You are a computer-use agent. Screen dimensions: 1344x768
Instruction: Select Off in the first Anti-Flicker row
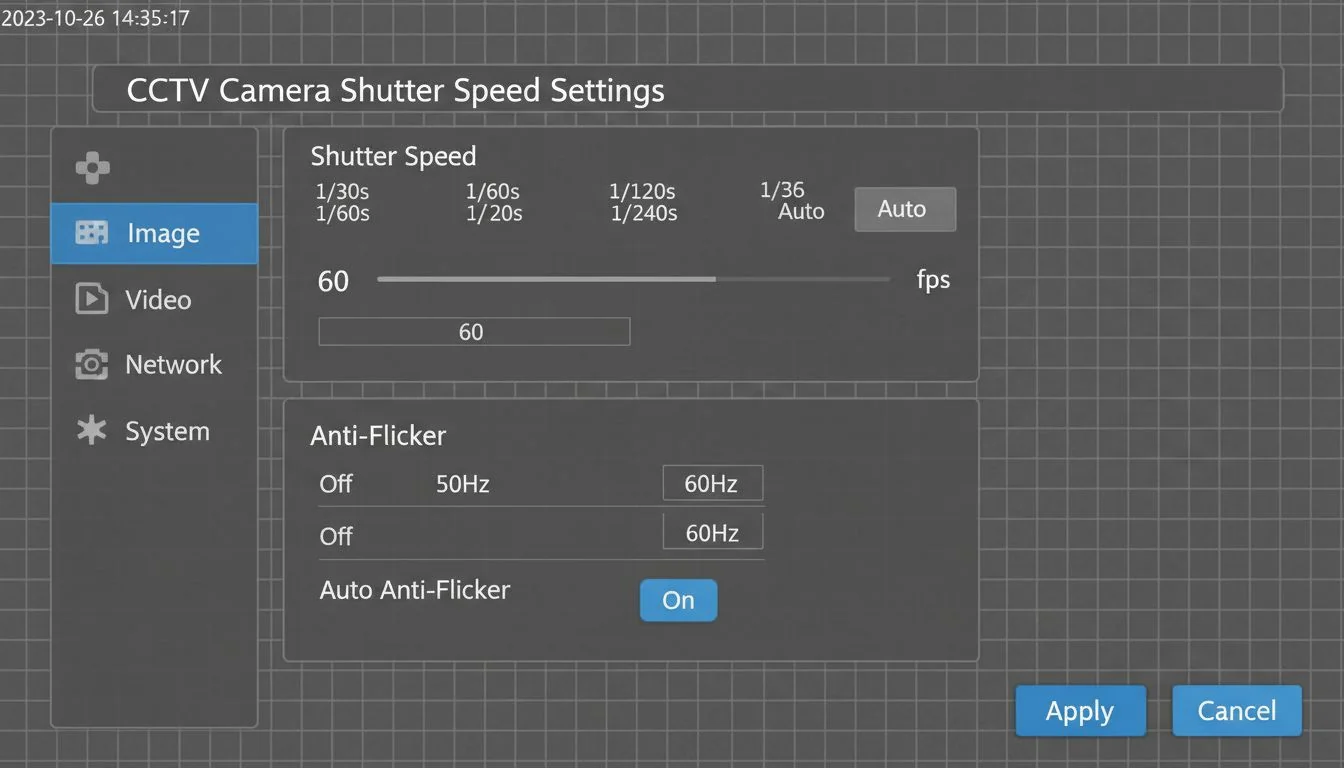point(336,484)
